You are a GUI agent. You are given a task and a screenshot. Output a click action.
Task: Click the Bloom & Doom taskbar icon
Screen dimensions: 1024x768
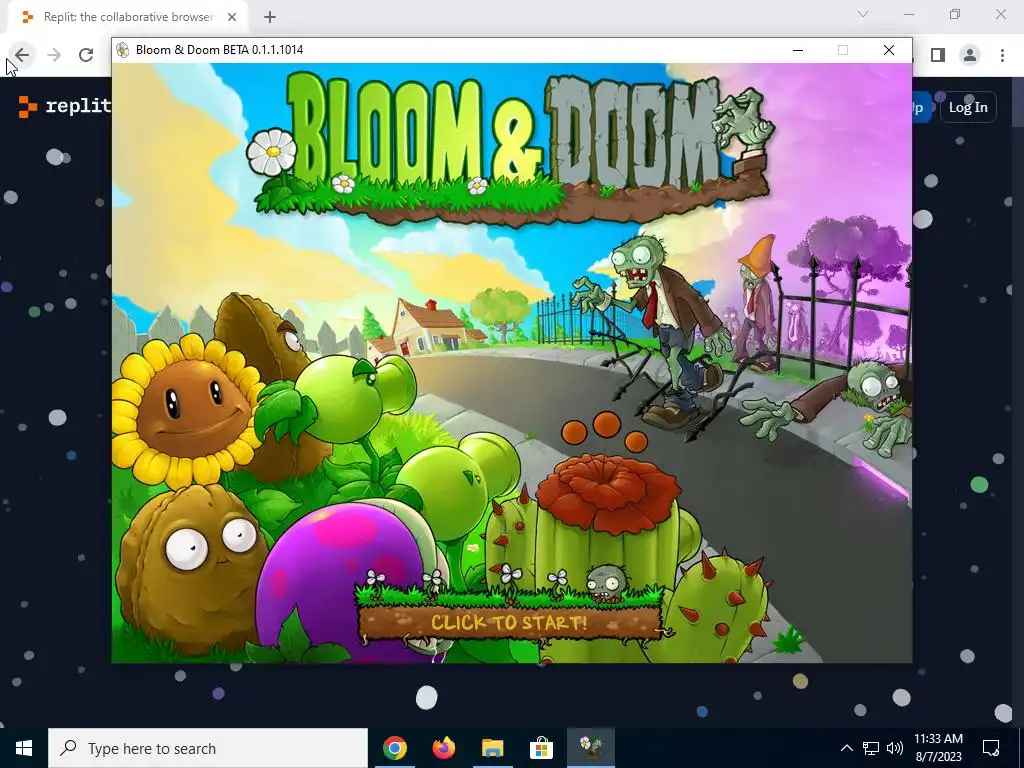pos(590,748)
